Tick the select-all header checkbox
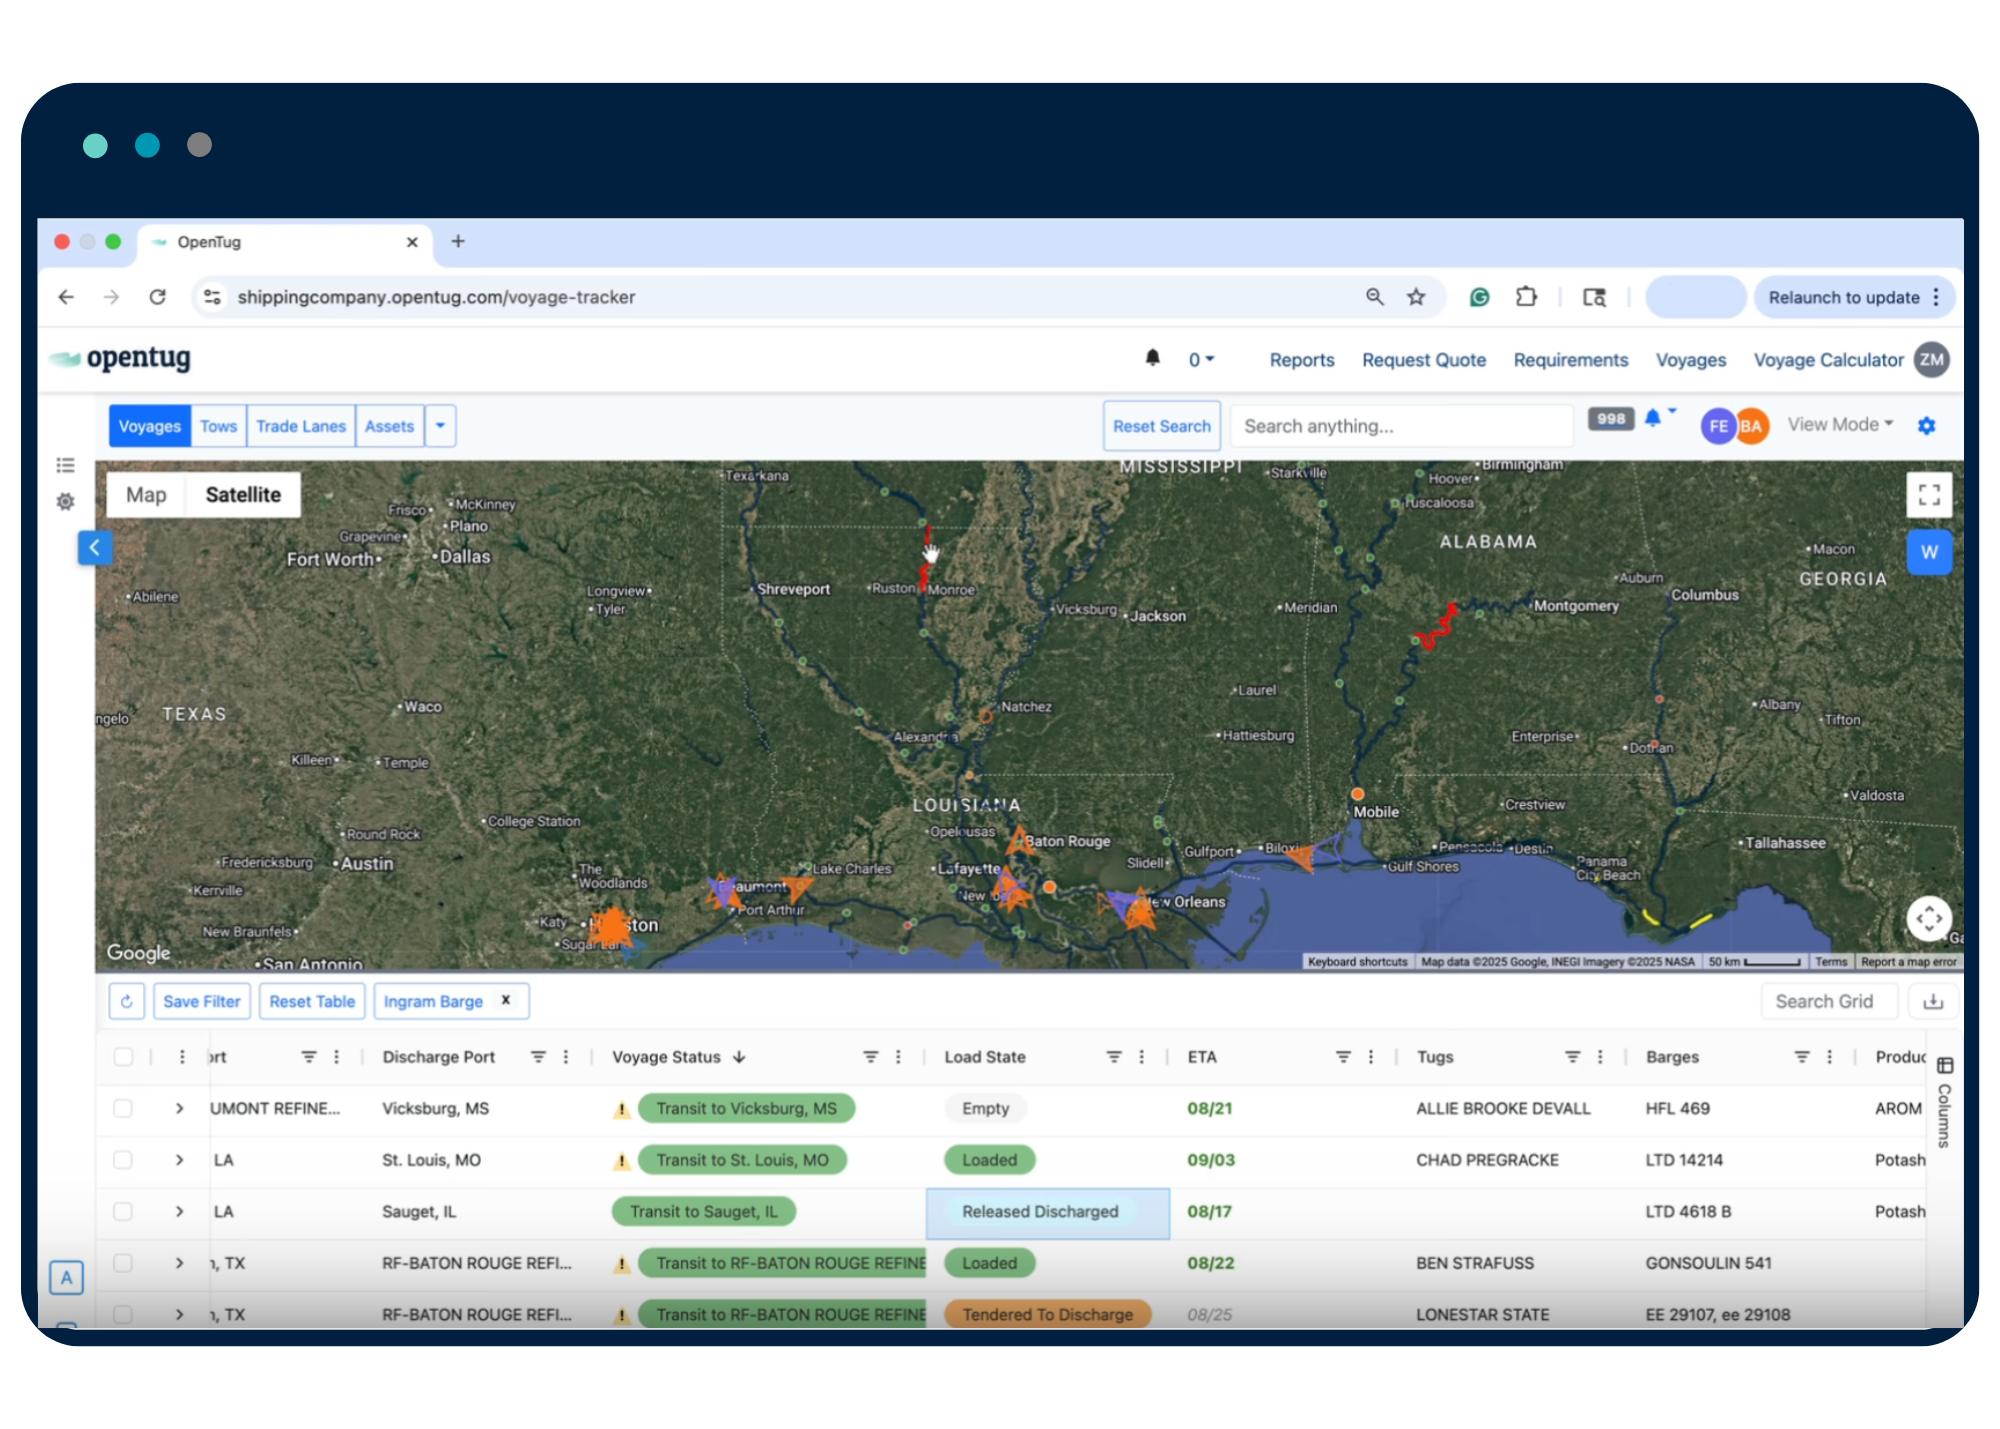The height and width of the screenshot is (1429, 2000). coord(123,1057)
